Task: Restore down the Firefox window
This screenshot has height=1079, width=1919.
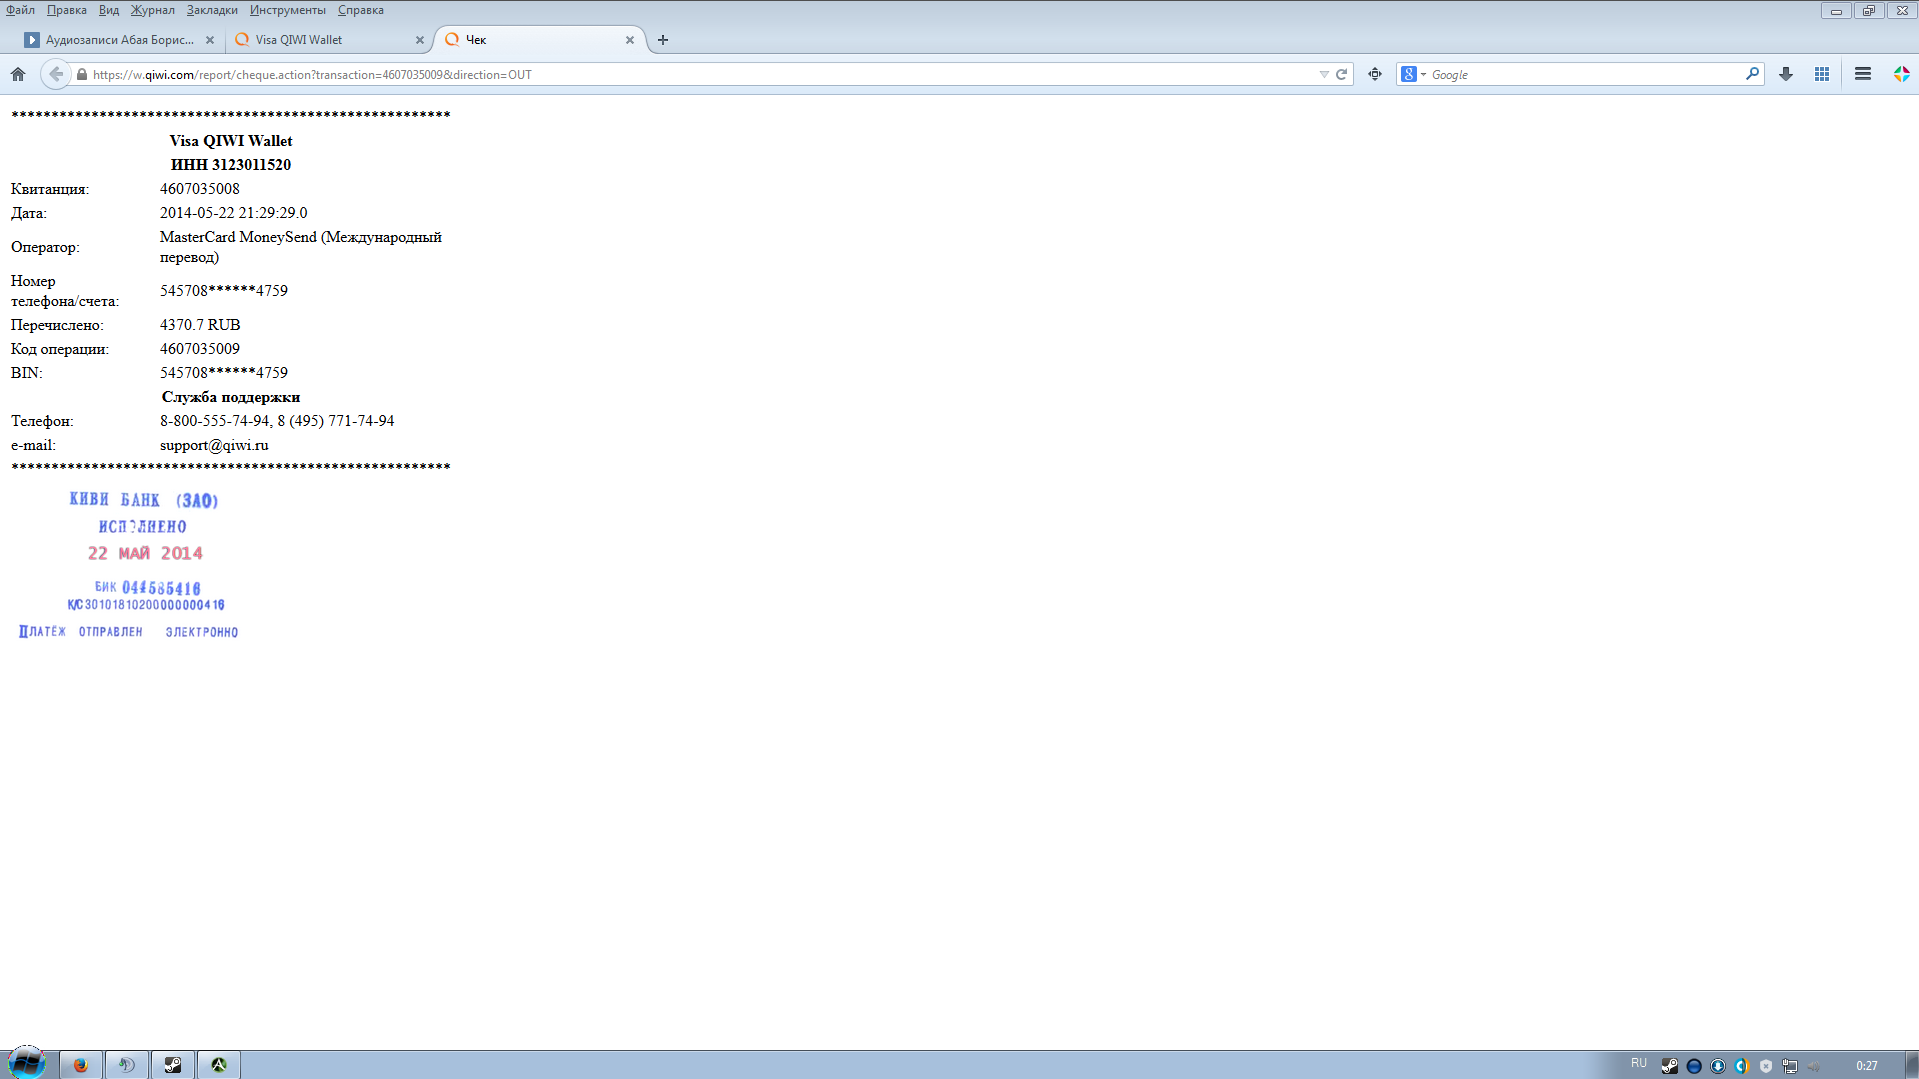Action: [1868, 11]
